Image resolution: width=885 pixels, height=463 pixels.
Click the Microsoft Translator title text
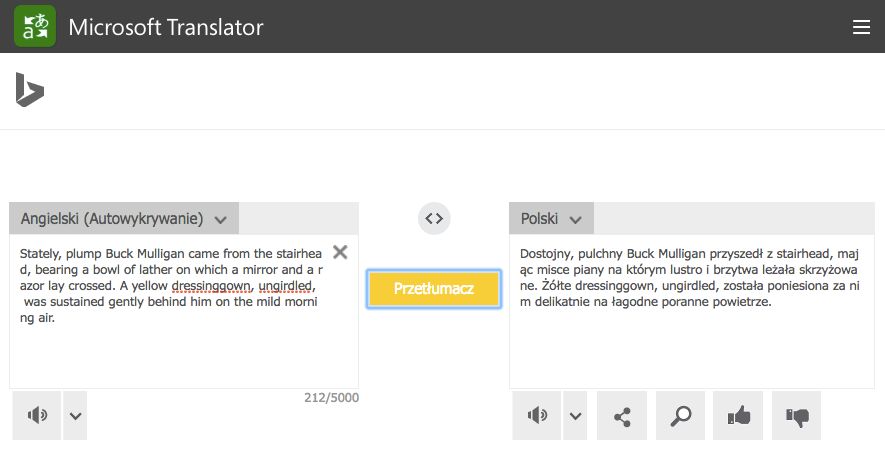click(x=166, y=28)
